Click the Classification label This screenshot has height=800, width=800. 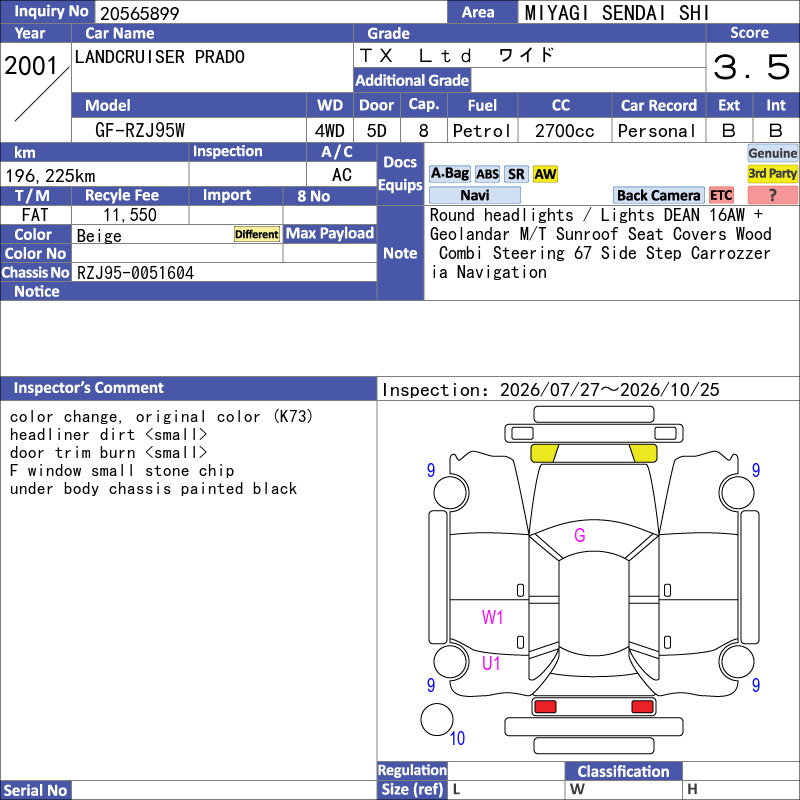point(623,771)
